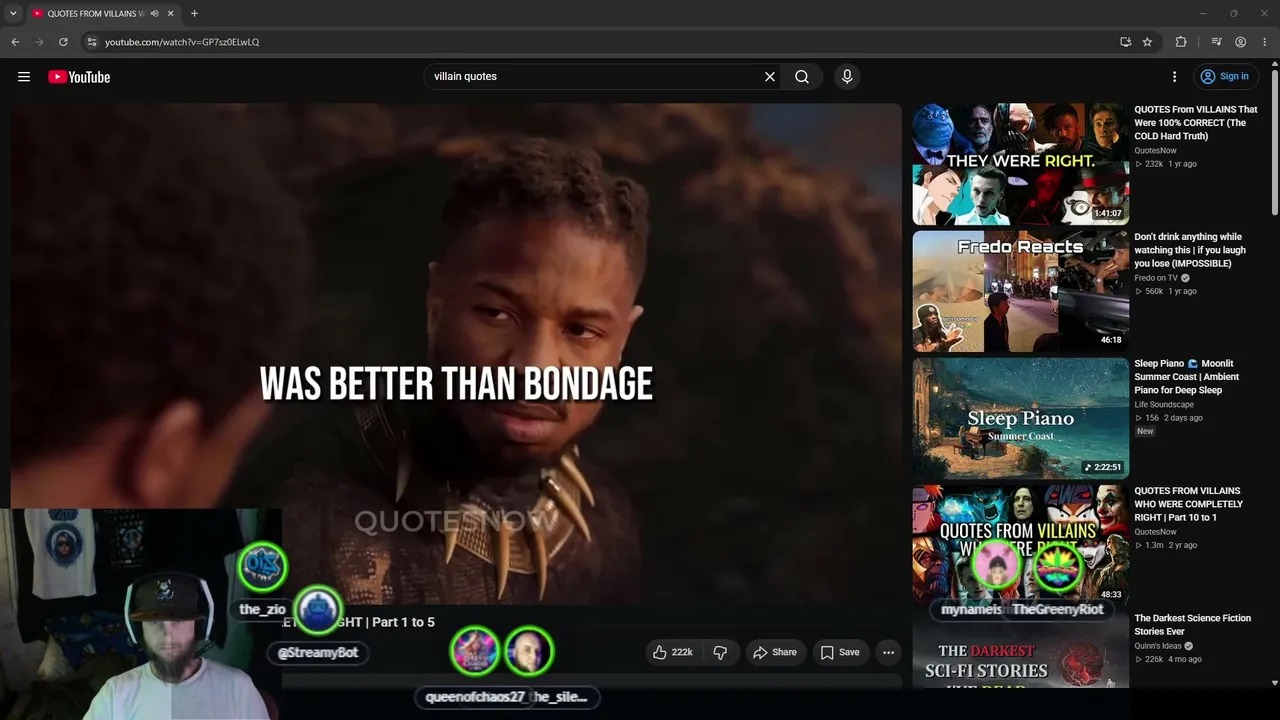Image resolution: width=1280 pixels, height=720 pixels.
Task: Click the page's vertical scrollbar thumb
Action: 1275,140
